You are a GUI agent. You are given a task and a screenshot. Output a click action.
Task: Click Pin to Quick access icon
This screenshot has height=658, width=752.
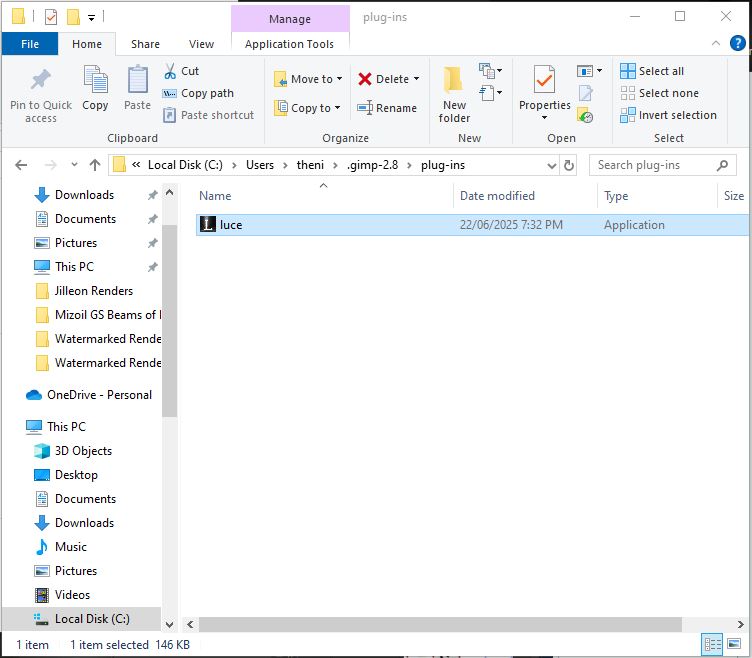(x=41, y=80)
